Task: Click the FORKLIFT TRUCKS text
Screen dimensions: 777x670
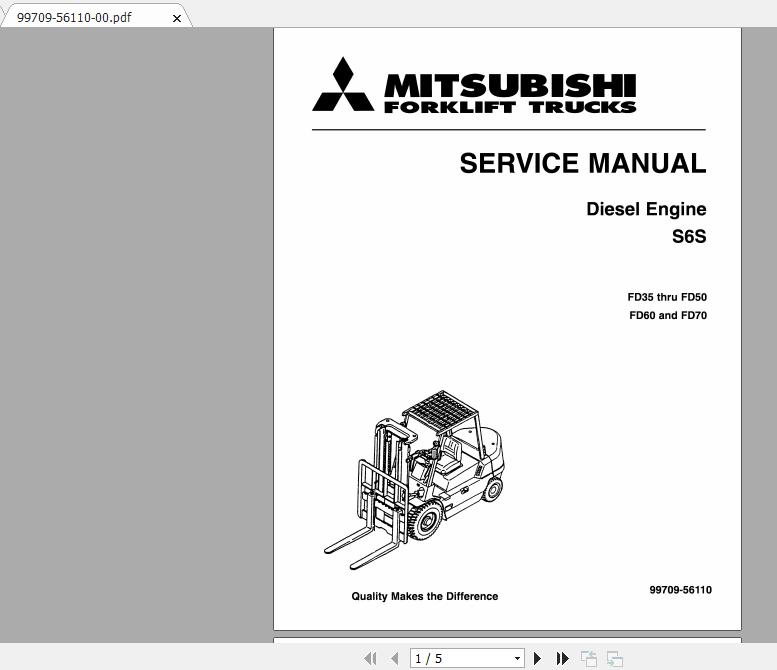Action: [510, 107]
